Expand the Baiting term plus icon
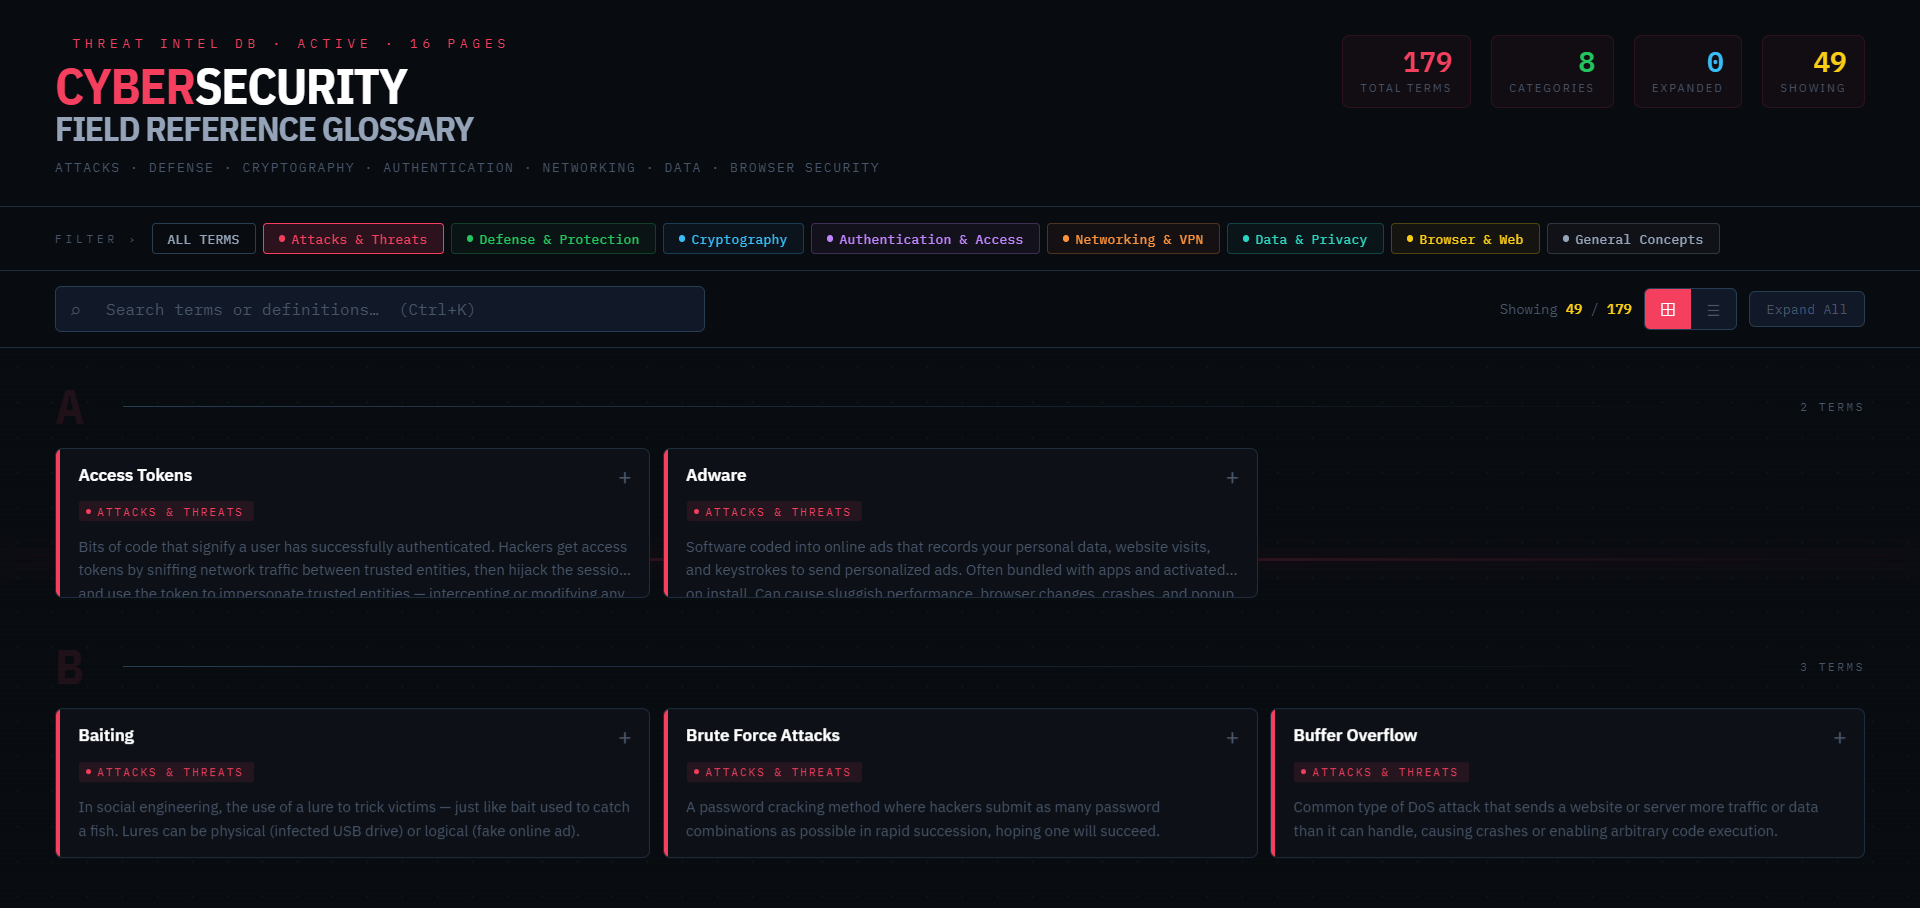Screen dimensions: 1920x908 pyautogui.click(x=624, y=738)
